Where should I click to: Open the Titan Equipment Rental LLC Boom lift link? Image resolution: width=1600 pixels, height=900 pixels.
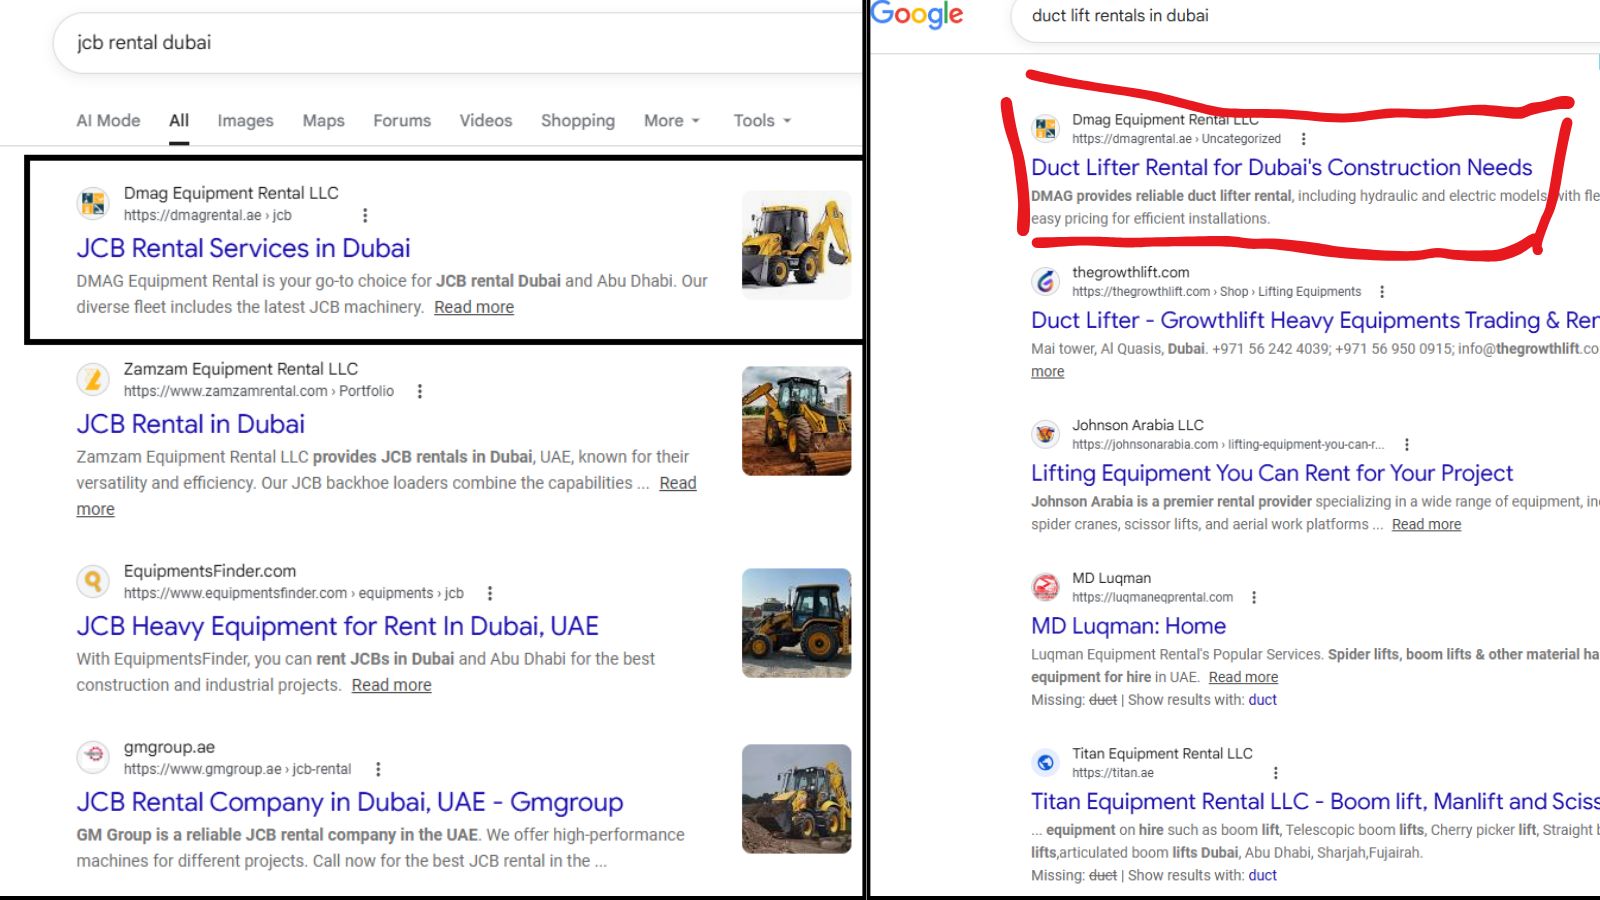point(1315,801)
